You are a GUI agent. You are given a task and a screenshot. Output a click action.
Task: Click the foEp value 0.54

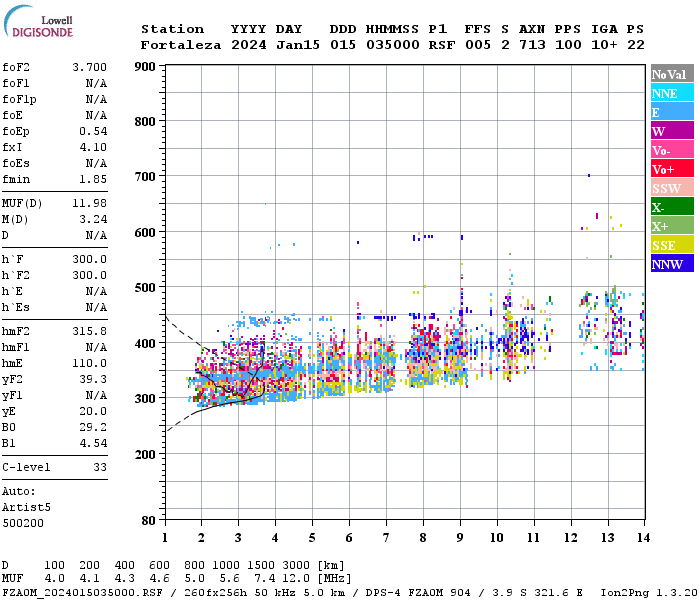(x=93, y=131)
